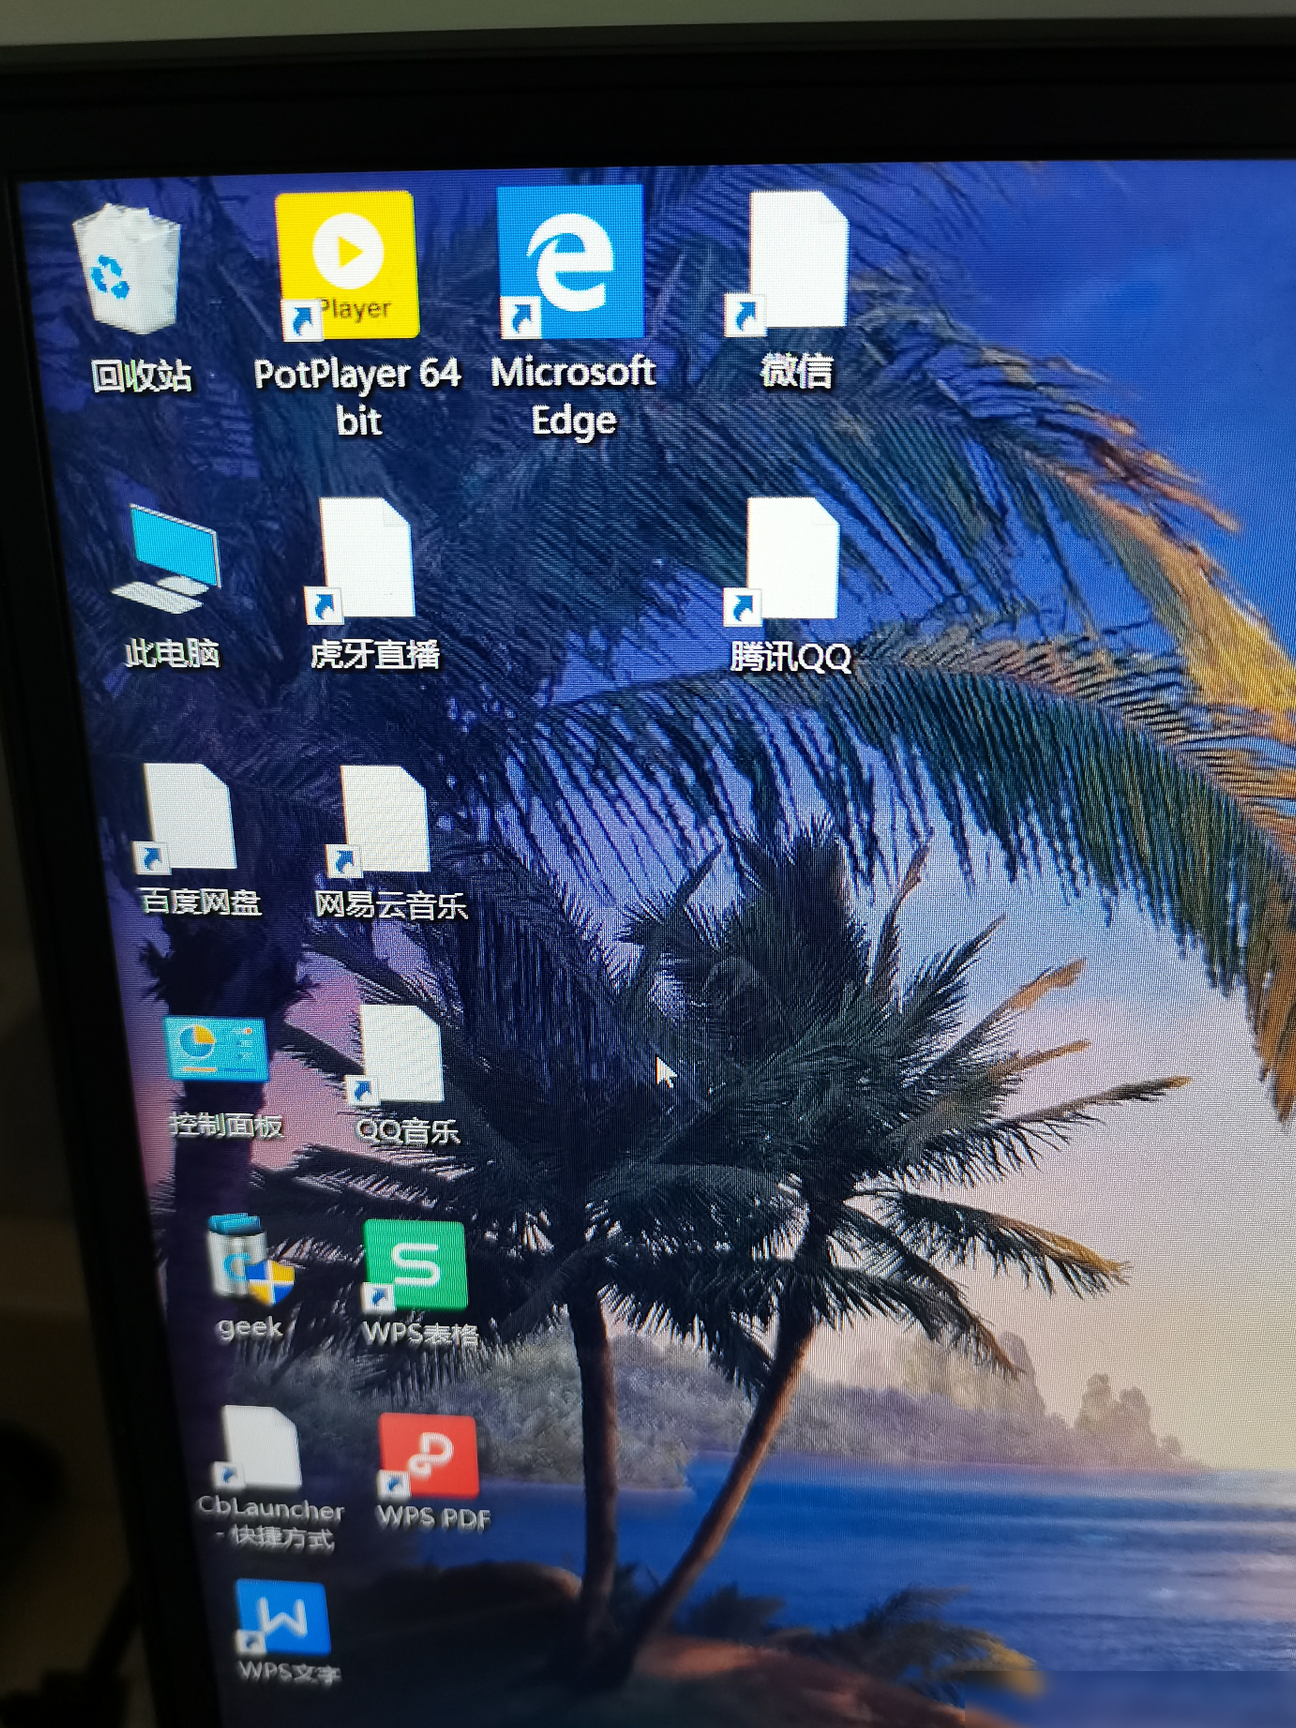Viewport: 1296px width, 1728px height.
Task: Select the 虎牙直播 shortcut icon
Action: [360, 560]
